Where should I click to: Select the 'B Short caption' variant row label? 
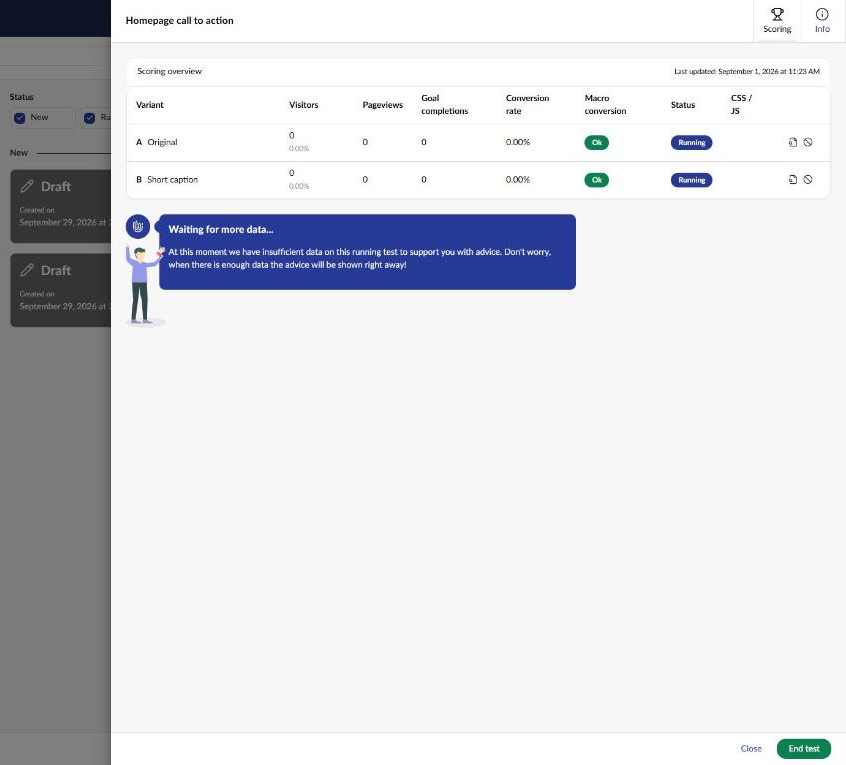click(x=167, y=180)
